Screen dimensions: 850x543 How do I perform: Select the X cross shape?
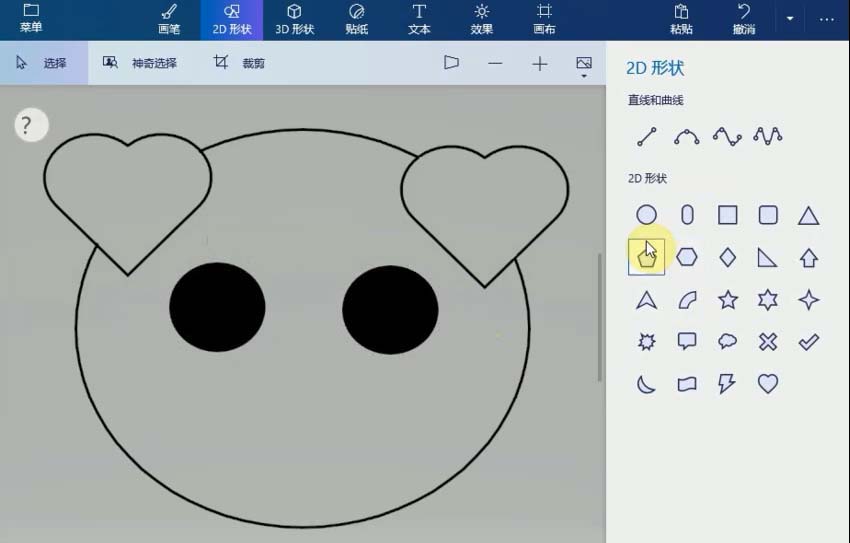[768, 341]
